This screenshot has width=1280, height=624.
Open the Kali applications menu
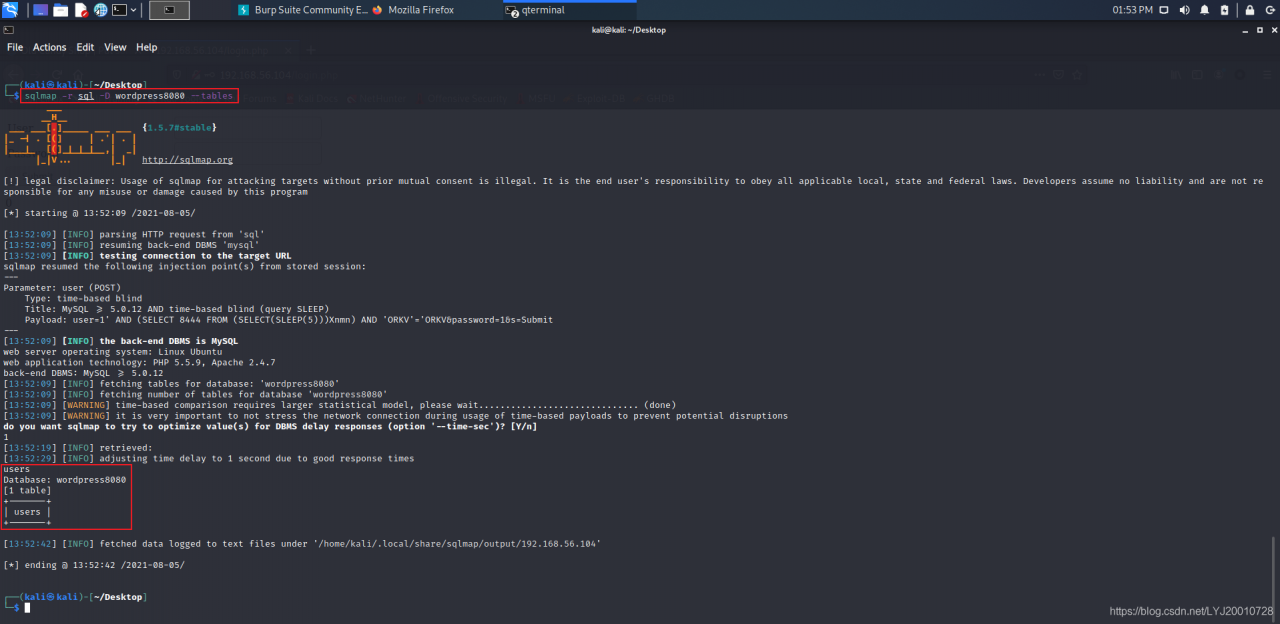11,10
